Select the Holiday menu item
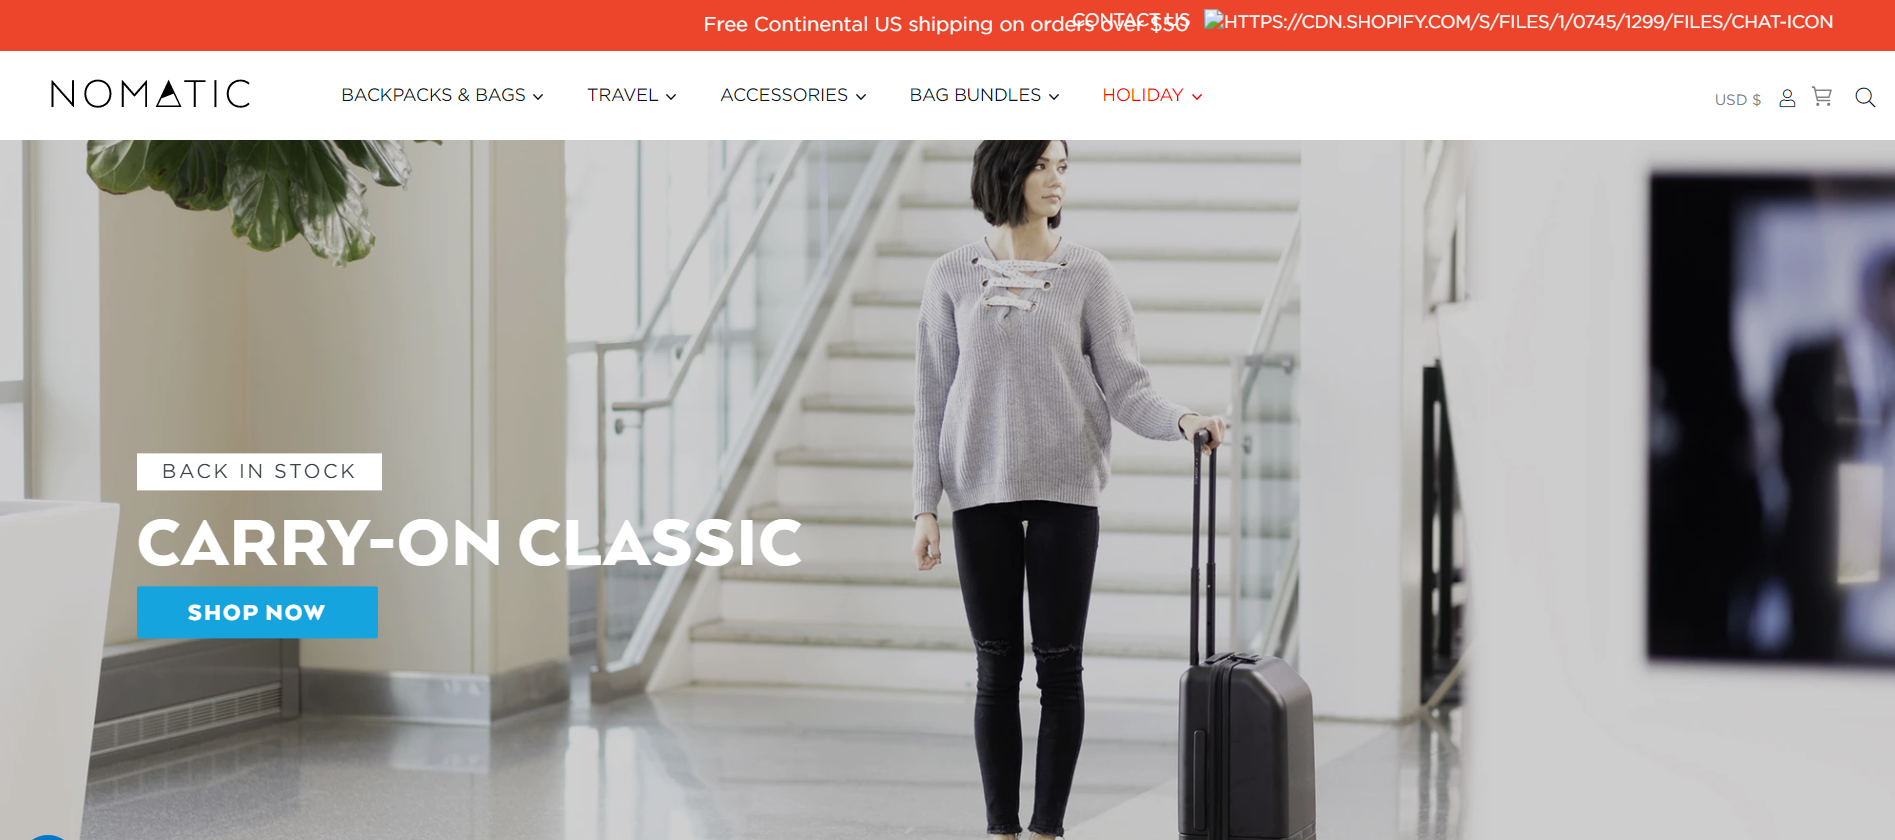The image size is (1895, 840). [x=1142, y=95]
